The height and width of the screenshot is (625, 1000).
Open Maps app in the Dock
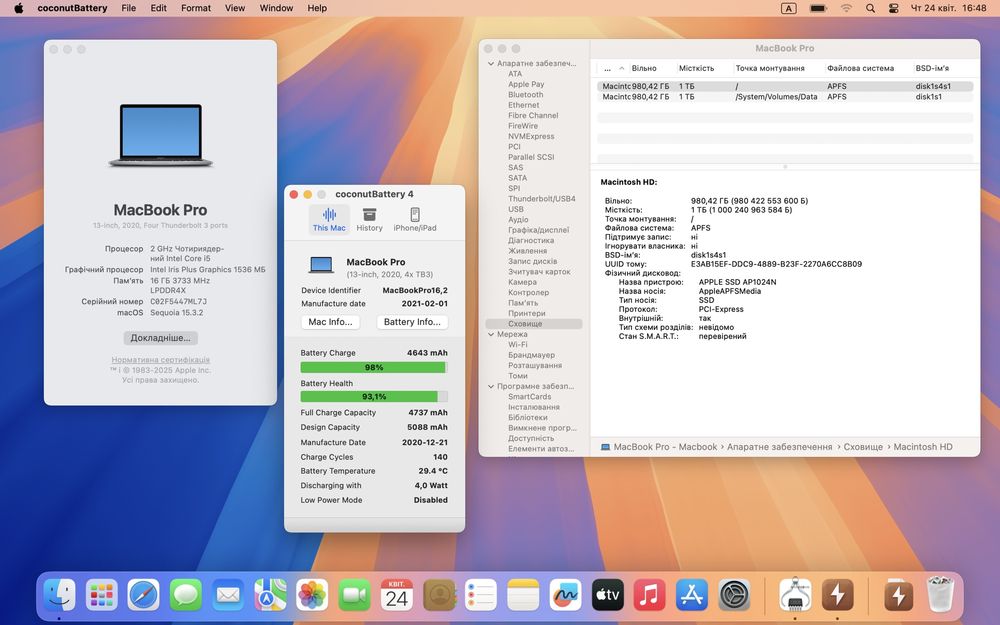[x=270, y=596]
